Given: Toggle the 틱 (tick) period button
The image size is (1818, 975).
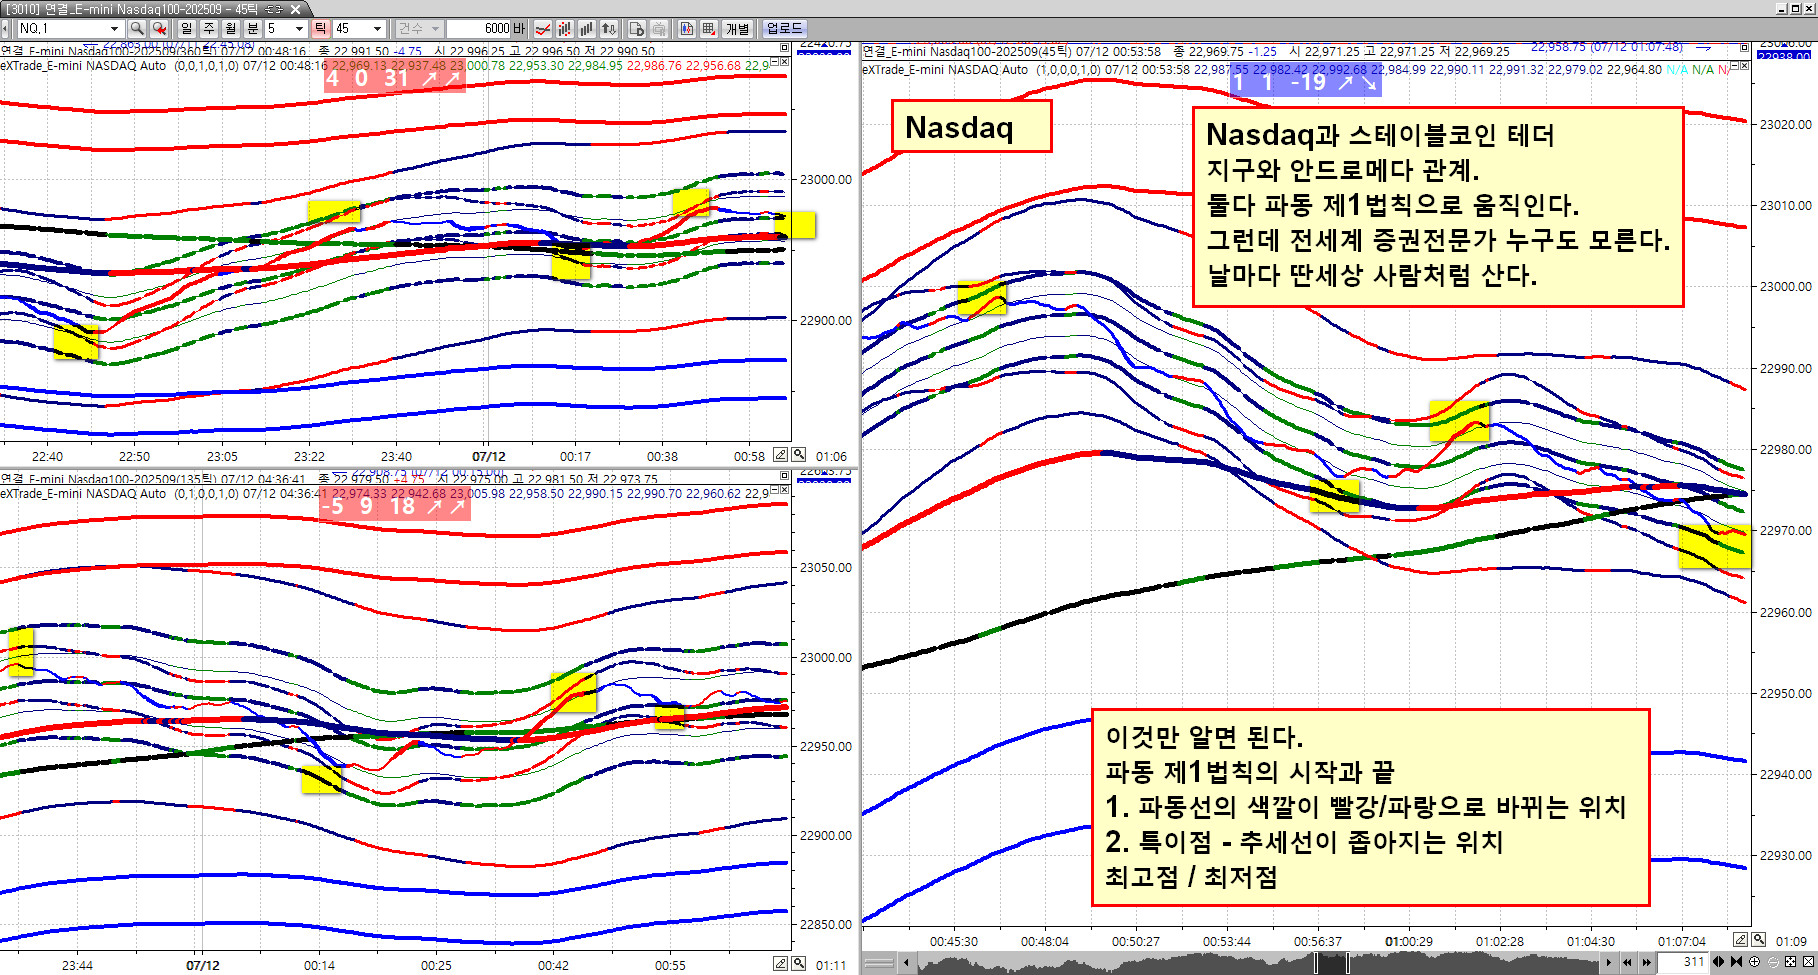Looking at the screenshot, I should tap(320, 28).
